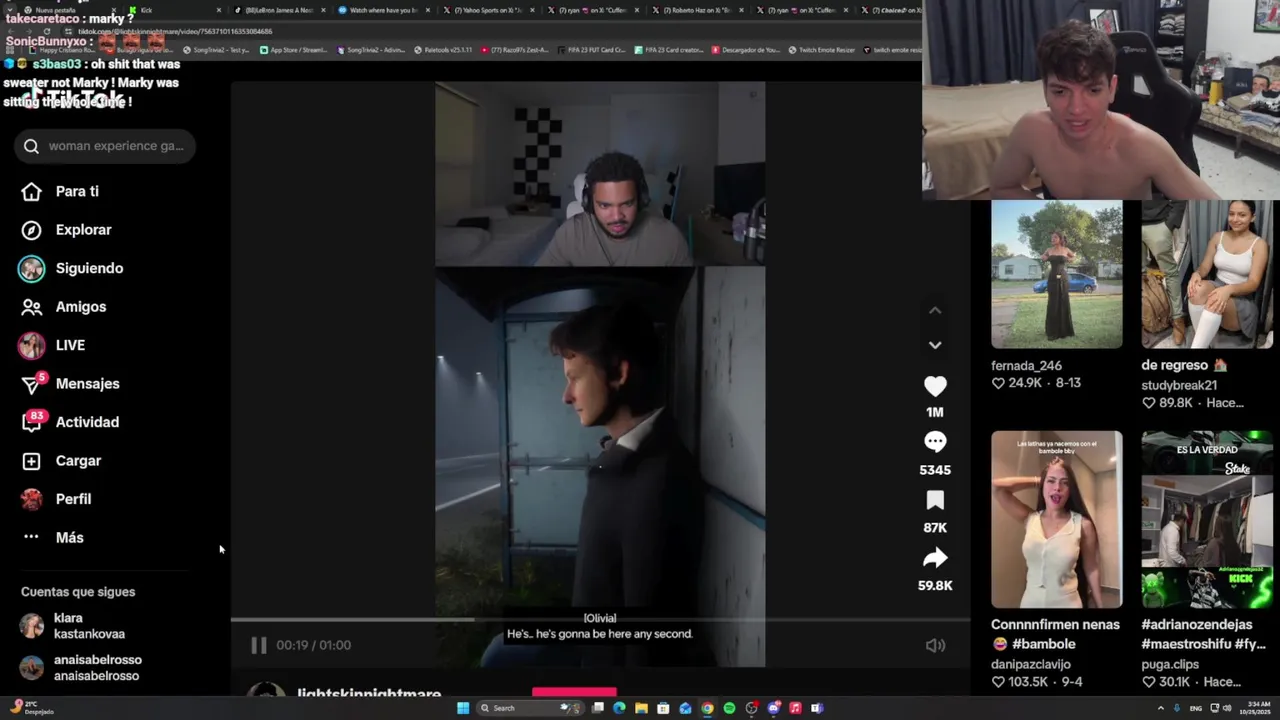This screenshot has width=1280, height=720.
Task: Open the Amigos page
Action: (63, 307)
